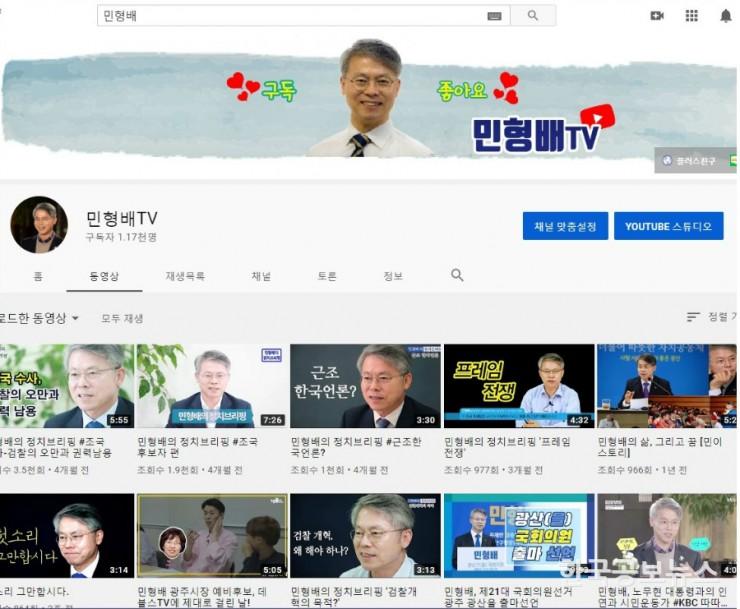Click the title 민형배의 정치브리핑 '프레임 전쟁'
The image size is (740, 609).
click(x=507, y=447)
